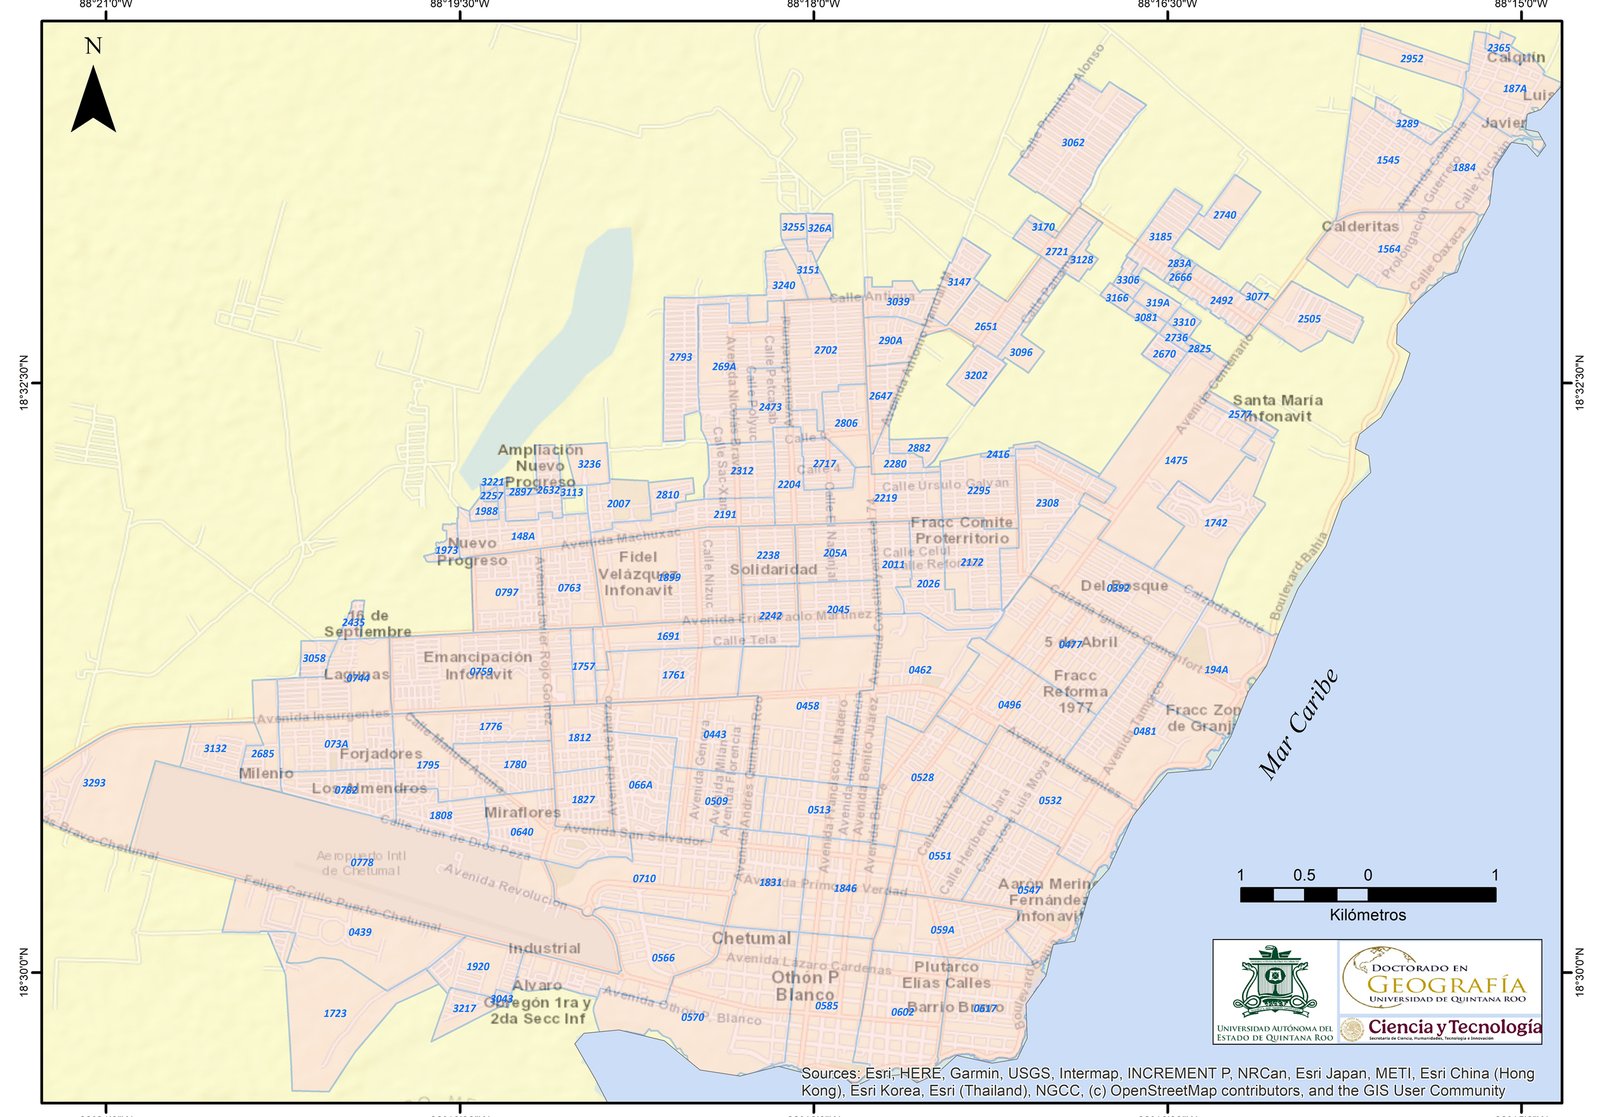
Task: Select the zone labeled 2702
Action: [826, 350]
